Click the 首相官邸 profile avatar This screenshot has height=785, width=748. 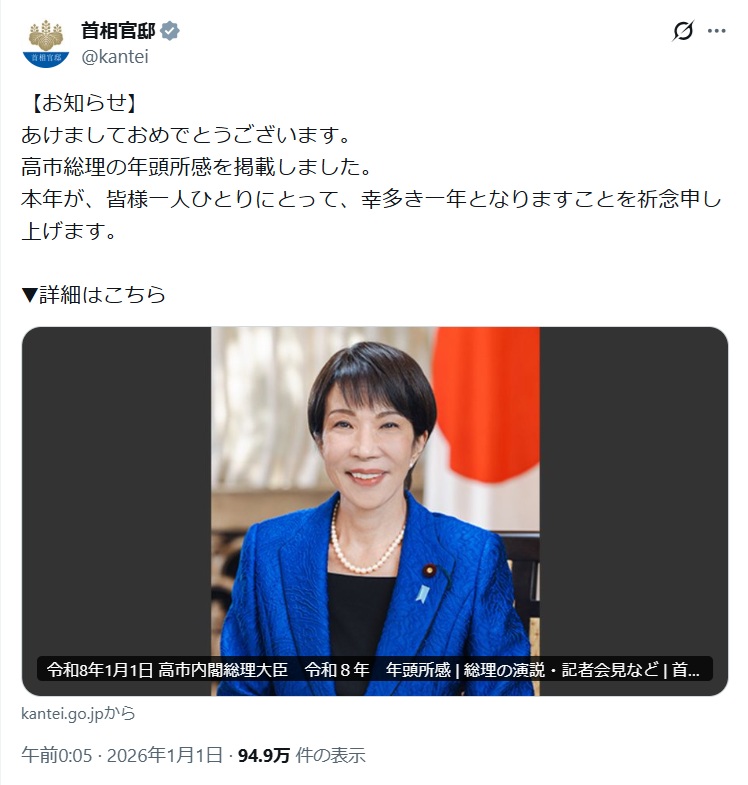pos(46,44)
